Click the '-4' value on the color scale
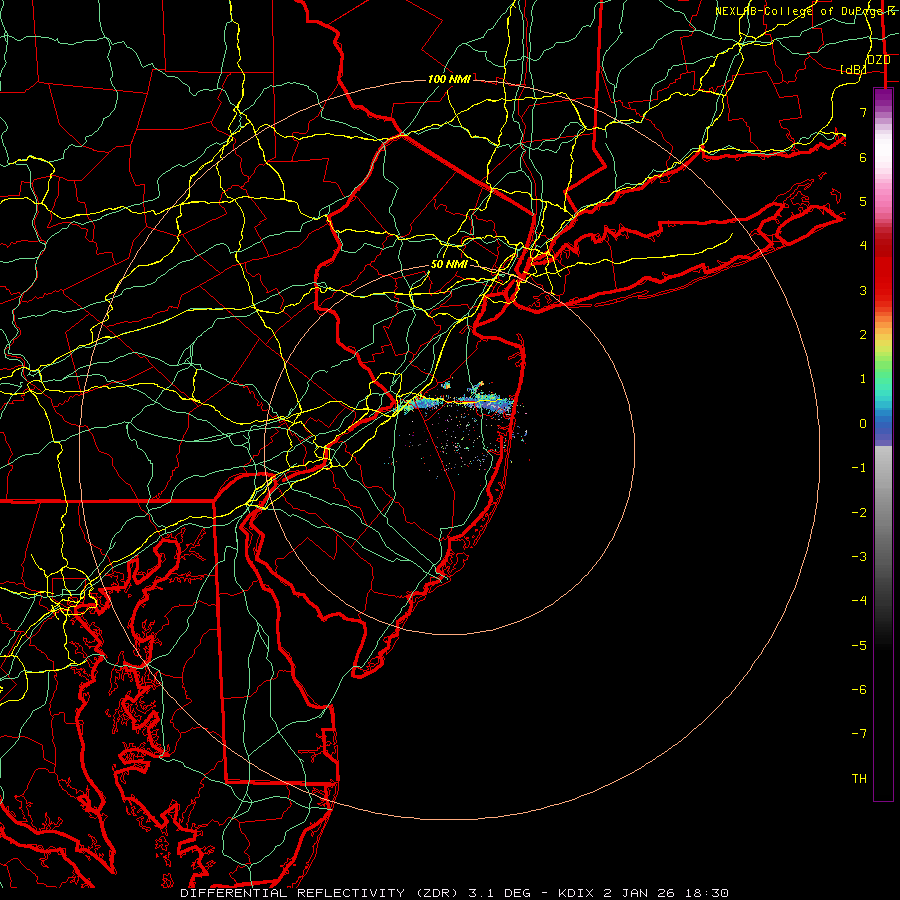 pyautogui.click(x=859, y=601)
